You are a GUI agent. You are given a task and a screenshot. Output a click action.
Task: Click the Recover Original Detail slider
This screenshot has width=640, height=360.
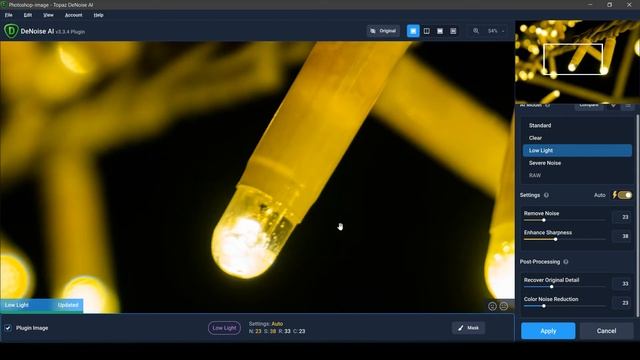(565, 287)
